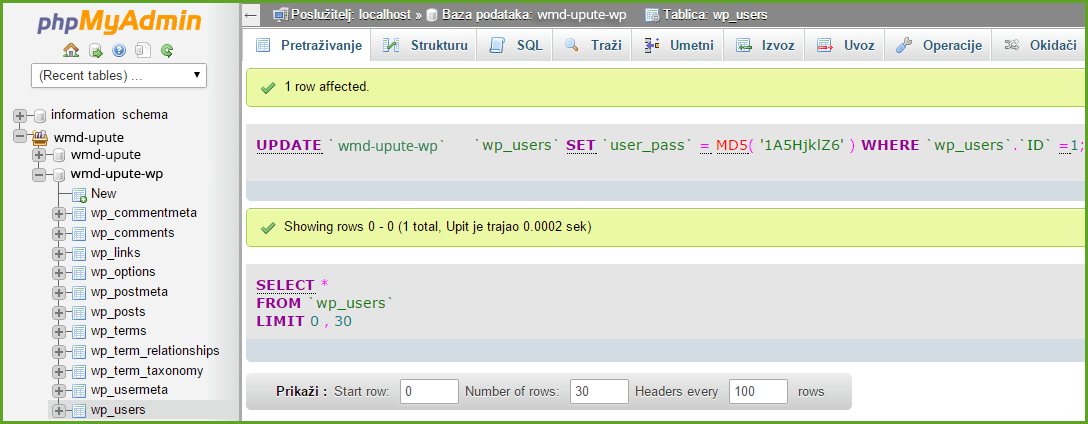
Task: Open the Recent tables dropdown
Action: click(x=119, y=76)
